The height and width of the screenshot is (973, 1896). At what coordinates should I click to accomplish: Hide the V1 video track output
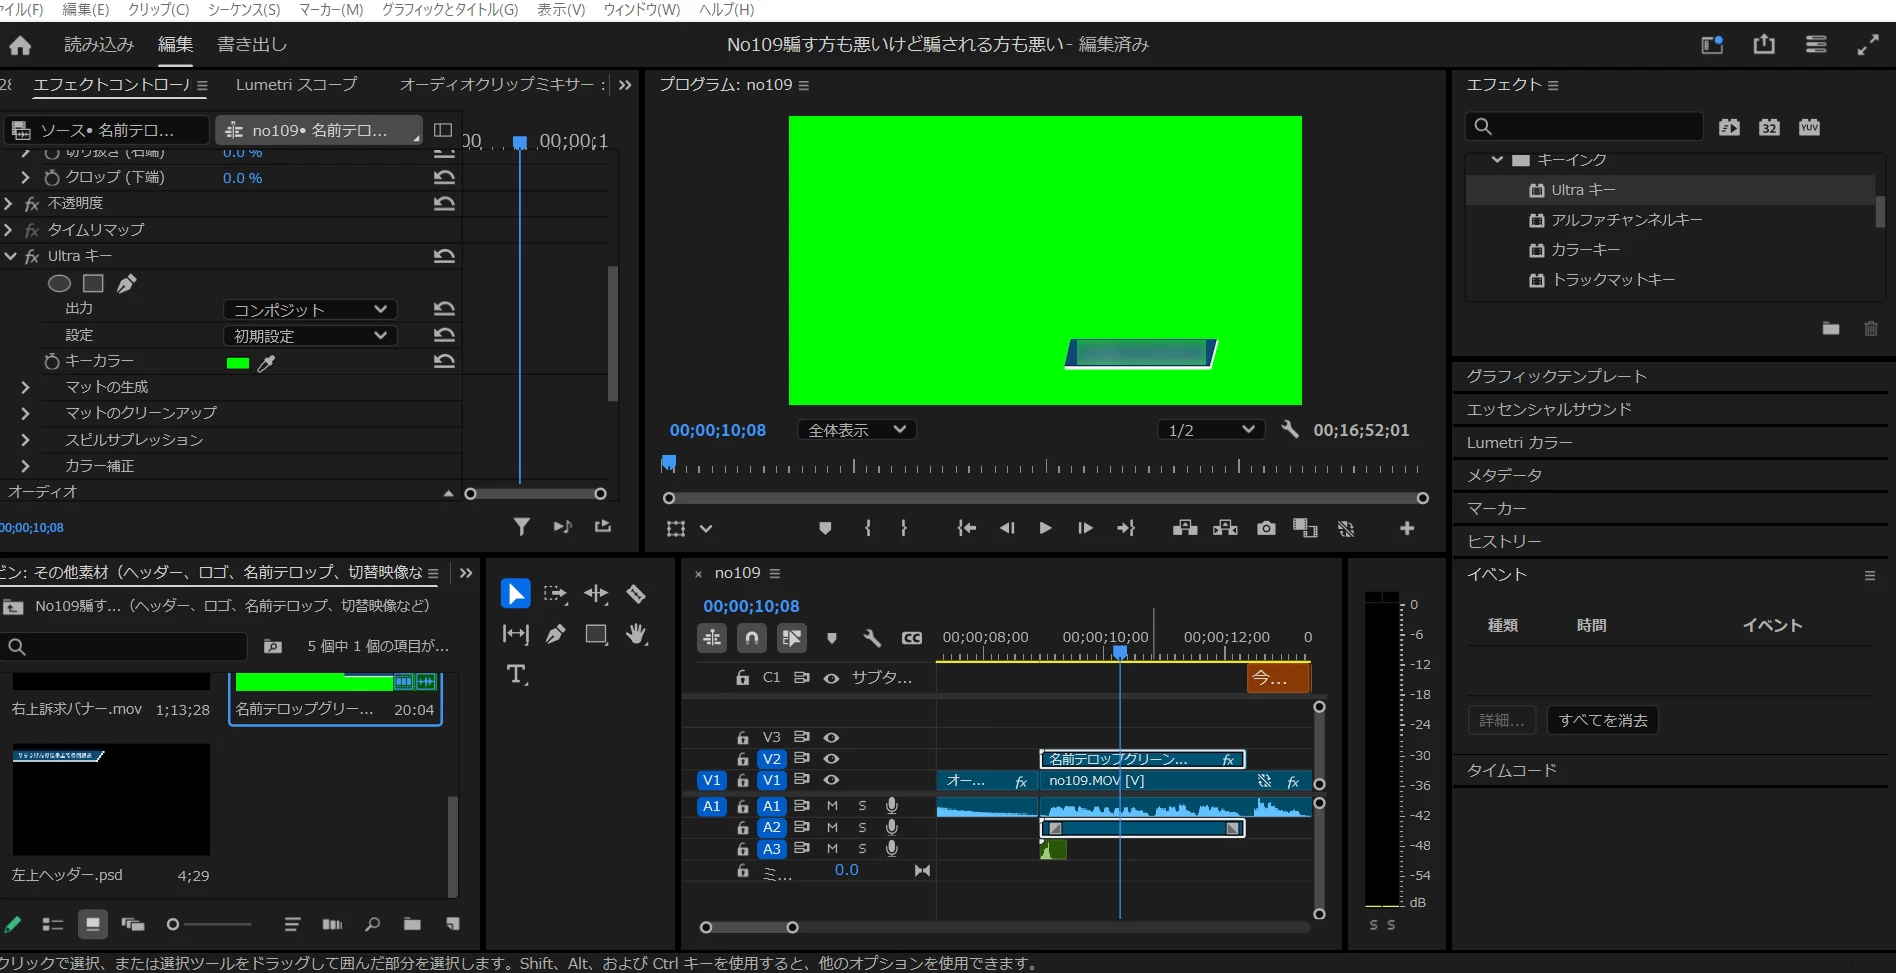click(831, 780)
